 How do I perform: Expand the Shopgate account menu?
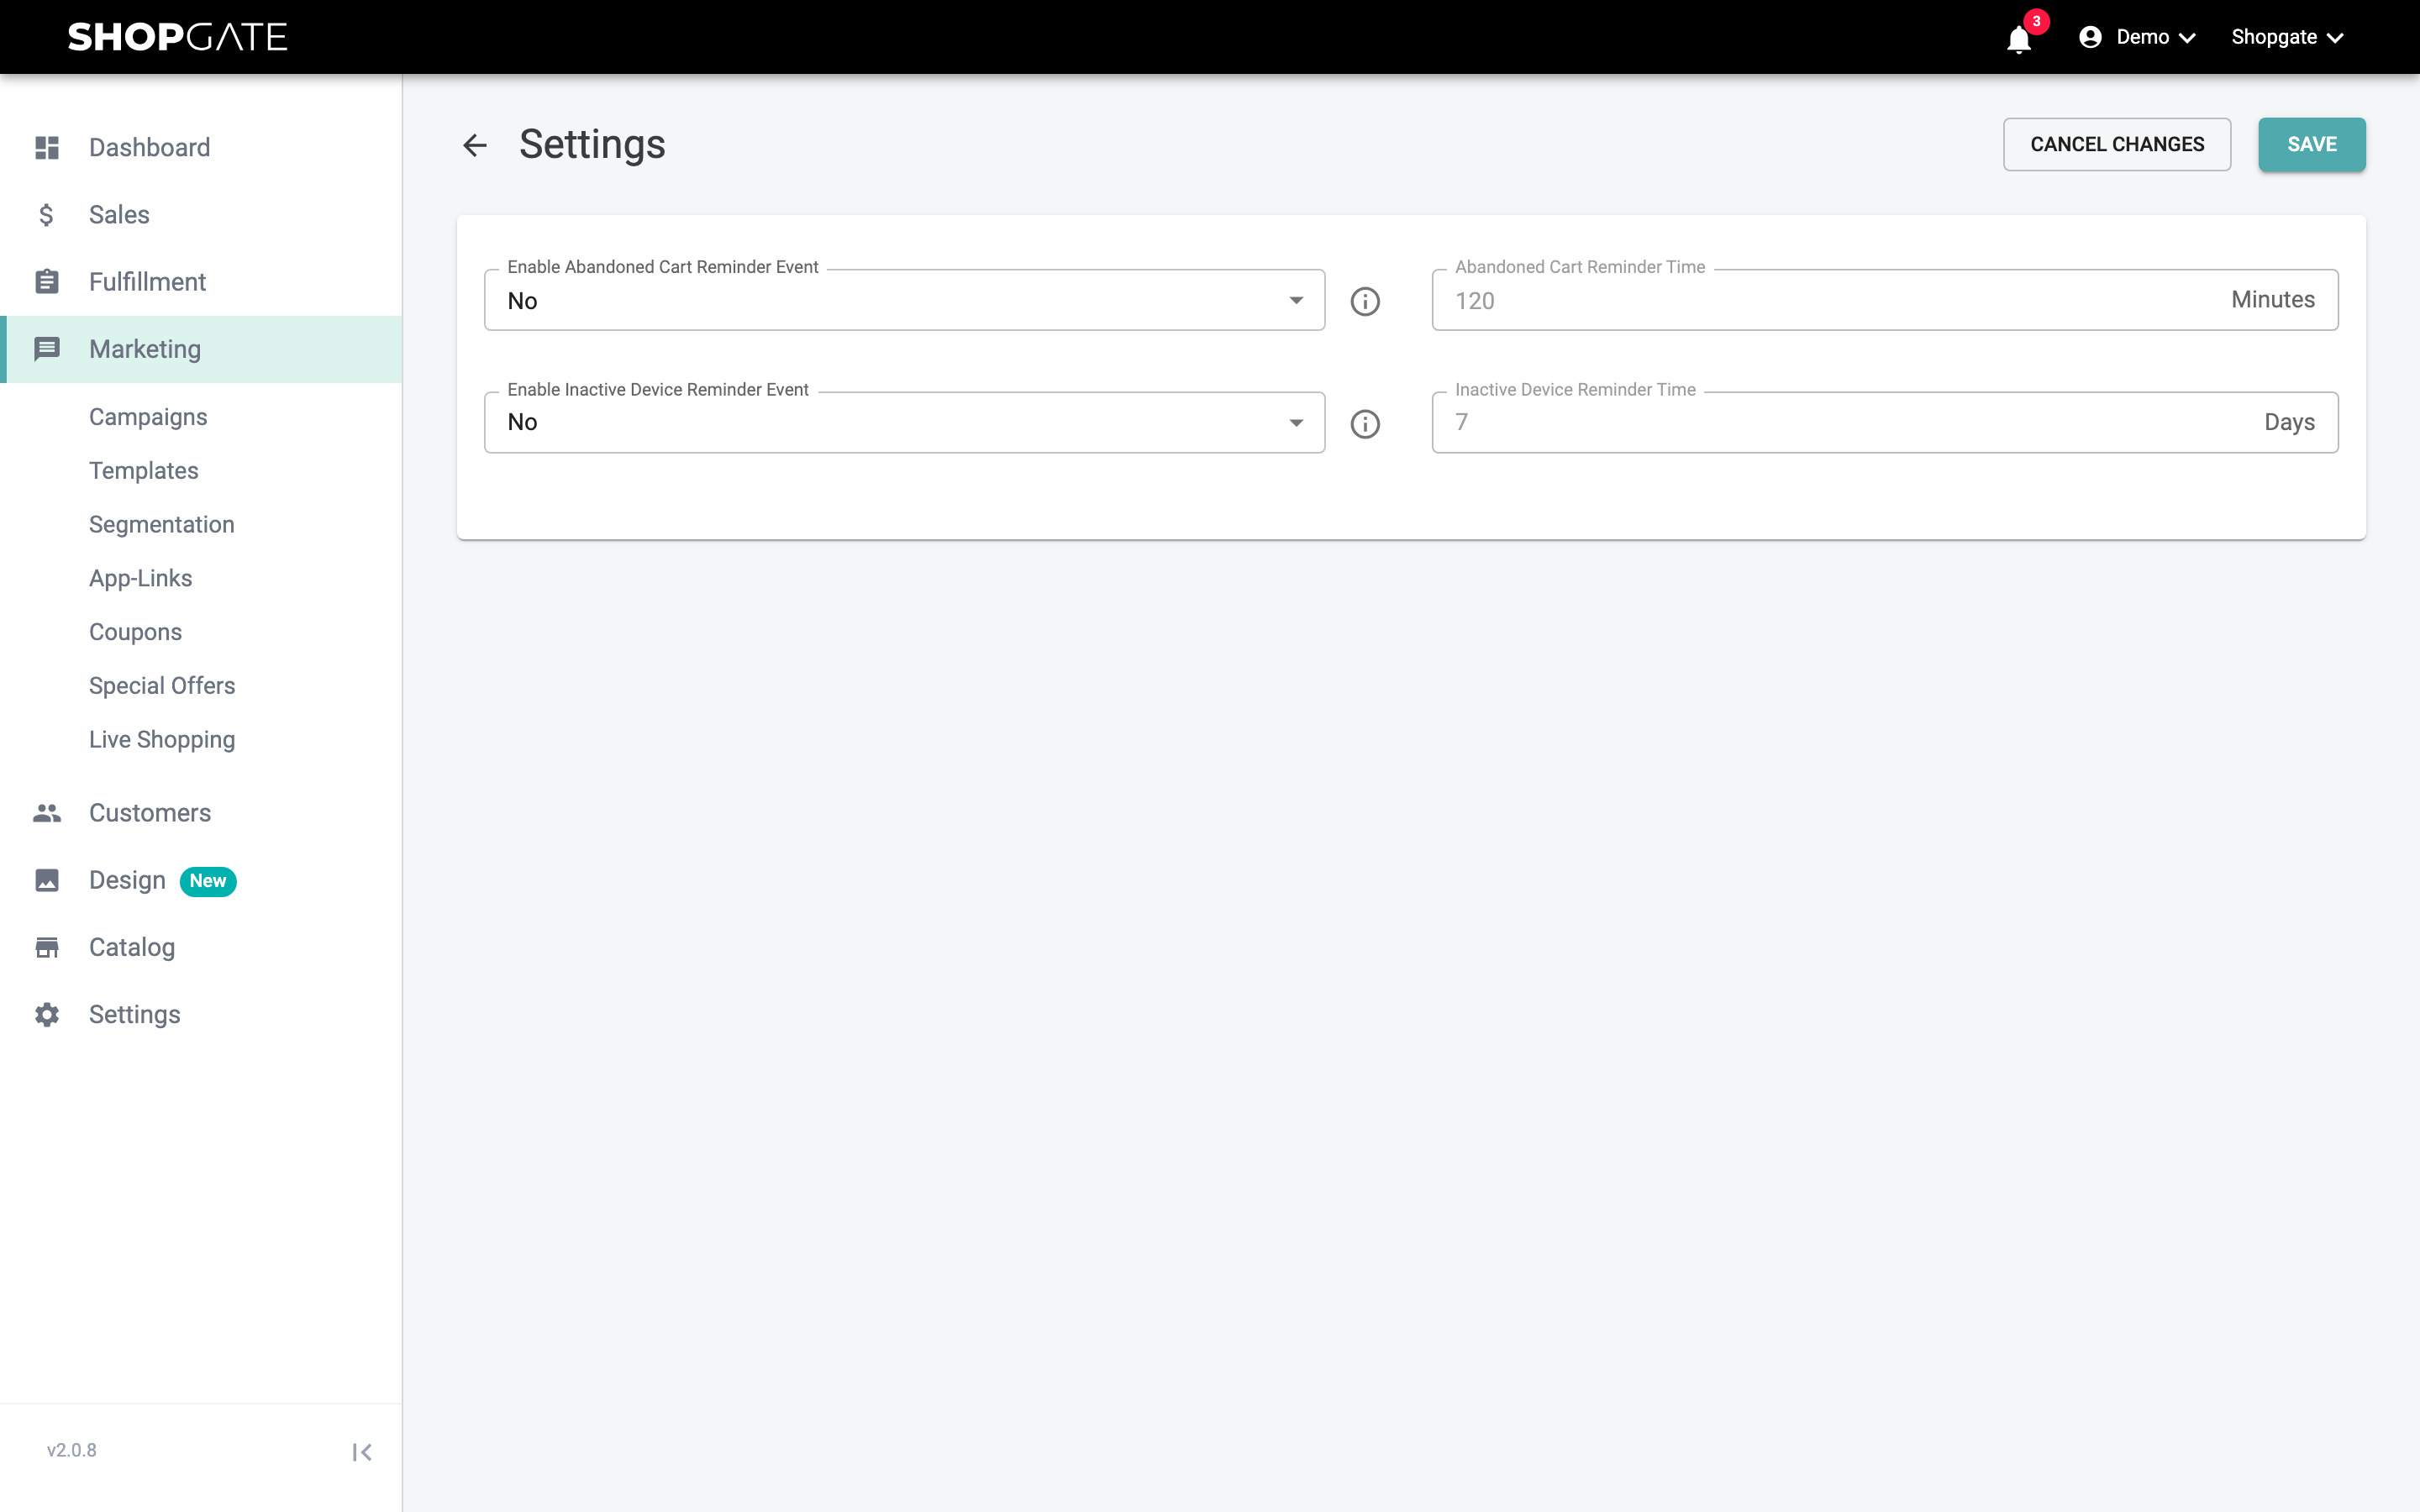[x=2287, y=37]
